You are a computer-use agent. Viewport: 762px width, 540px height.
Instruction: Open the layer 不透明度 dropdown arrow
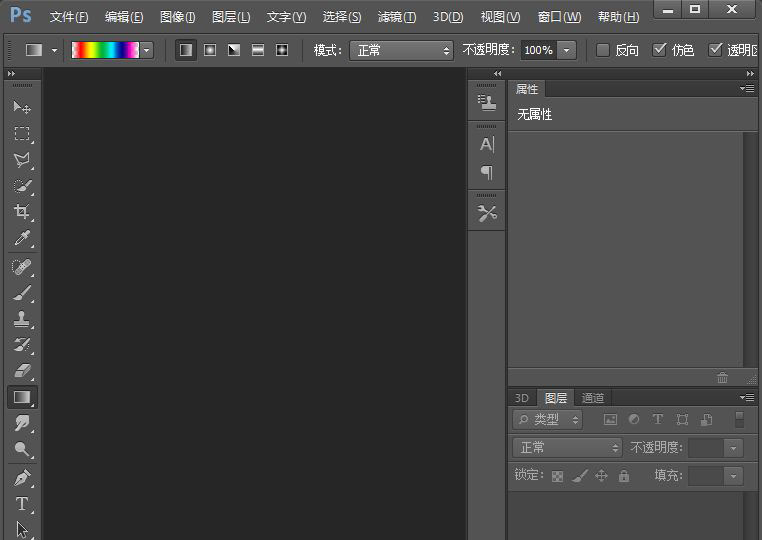point(733,448)
